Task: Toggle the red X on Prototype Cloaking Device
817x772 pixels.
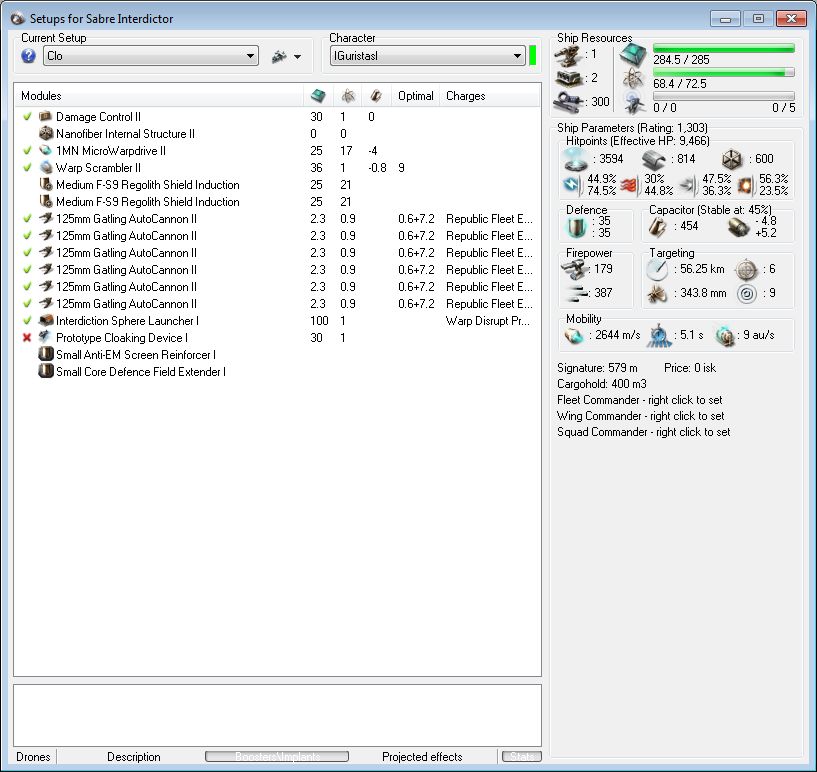Action: click(x=27, y=338)
